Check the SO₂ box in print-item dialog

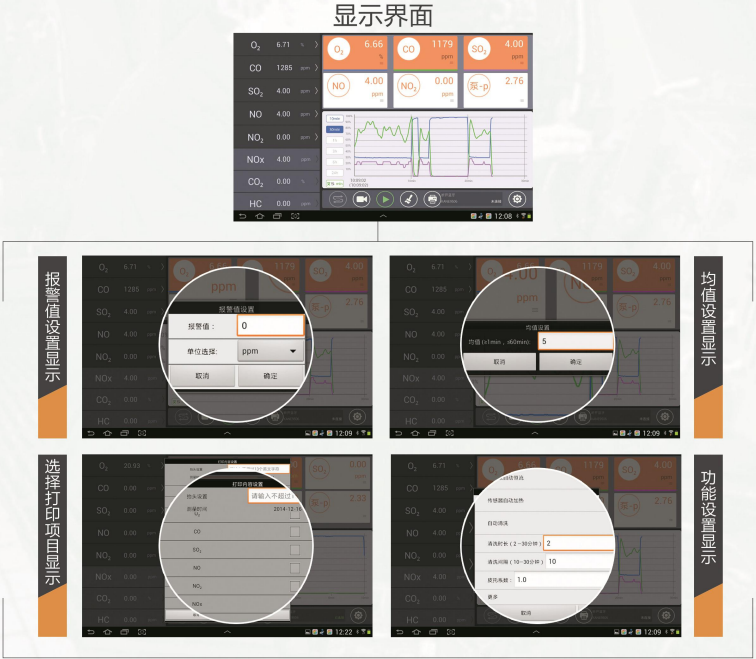[295, 550]
